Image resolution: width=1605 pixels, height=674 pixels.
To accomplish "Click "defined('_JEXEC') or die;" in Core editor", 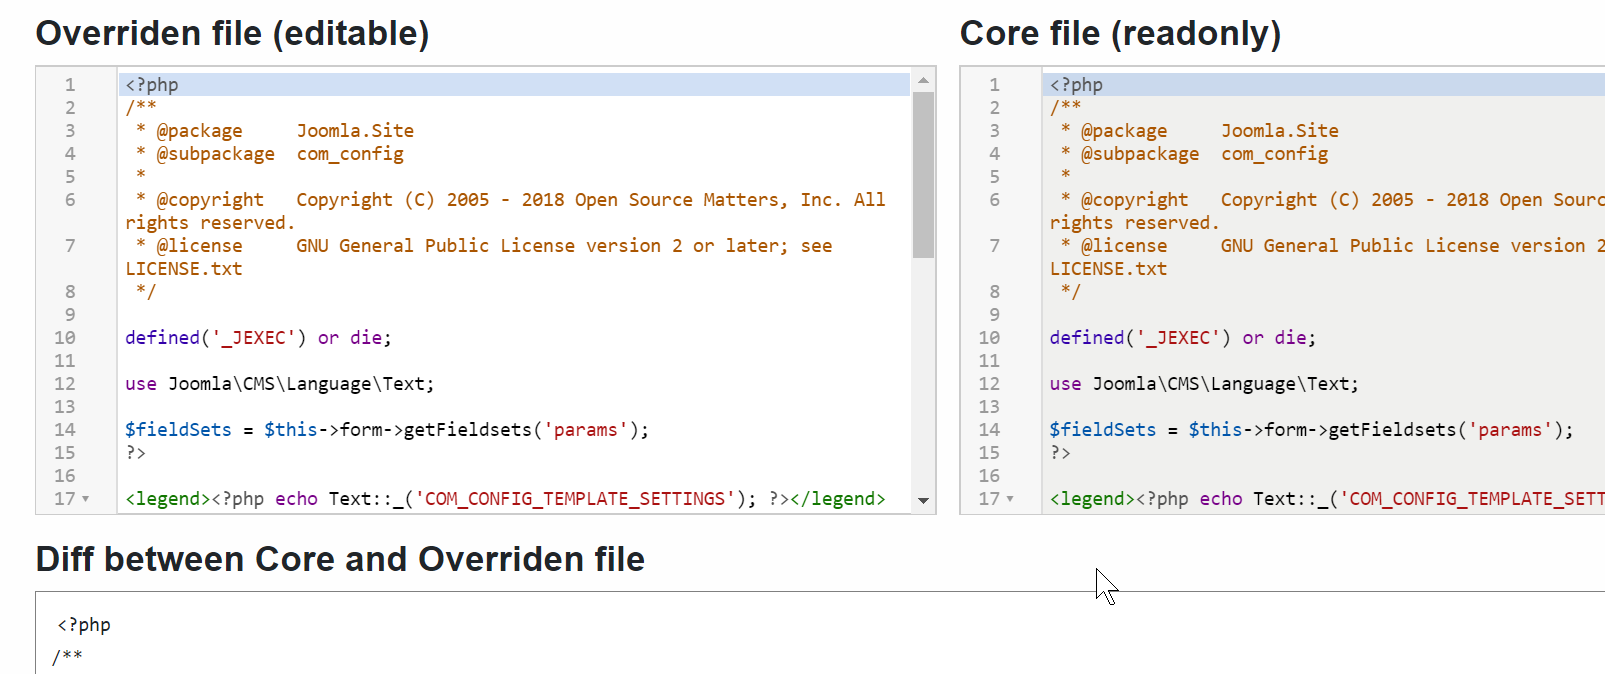I will click(1182, 338).
